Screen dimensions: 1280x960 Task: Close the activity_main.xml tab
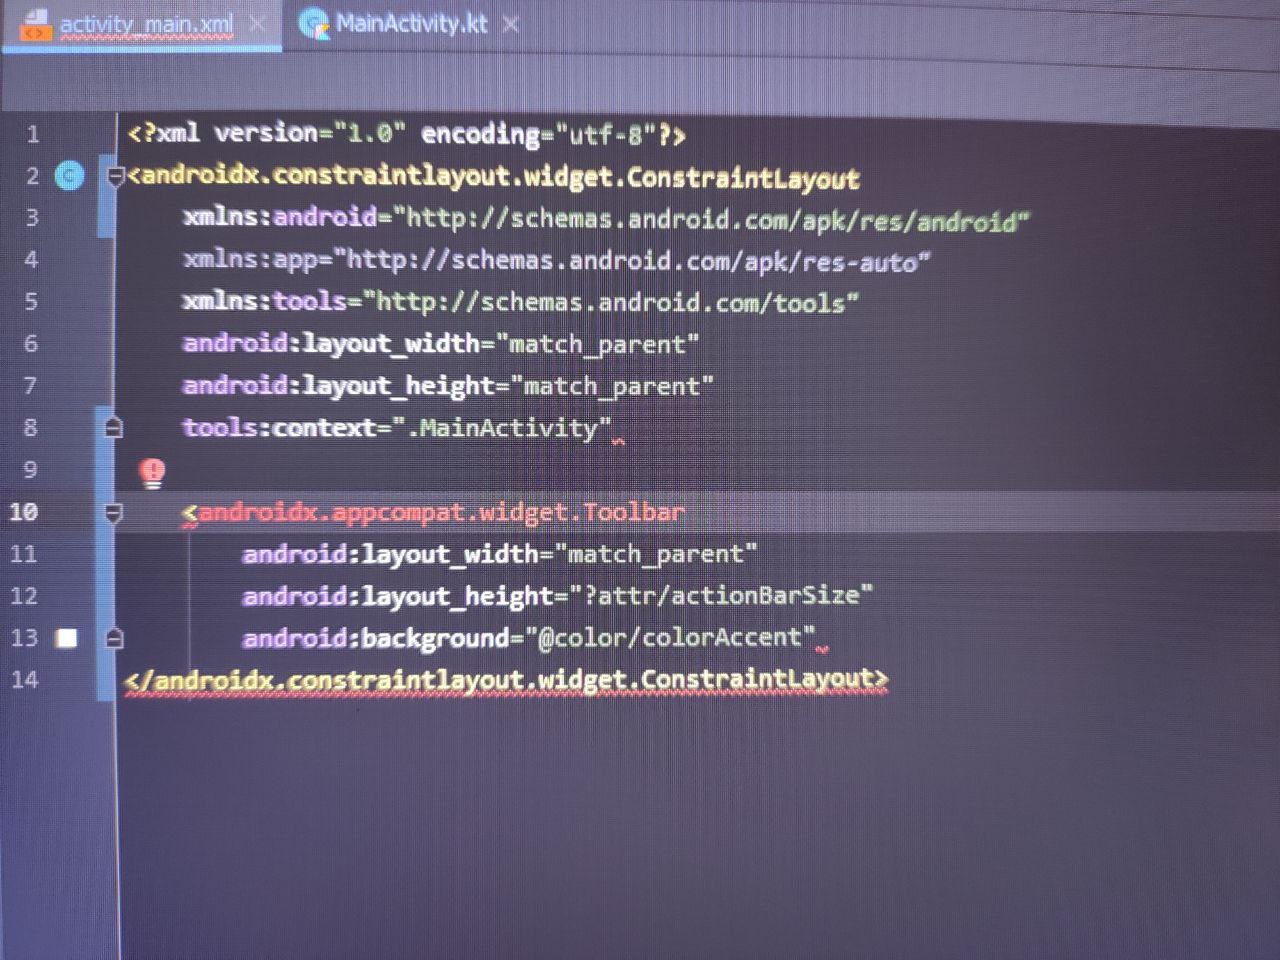257,23
